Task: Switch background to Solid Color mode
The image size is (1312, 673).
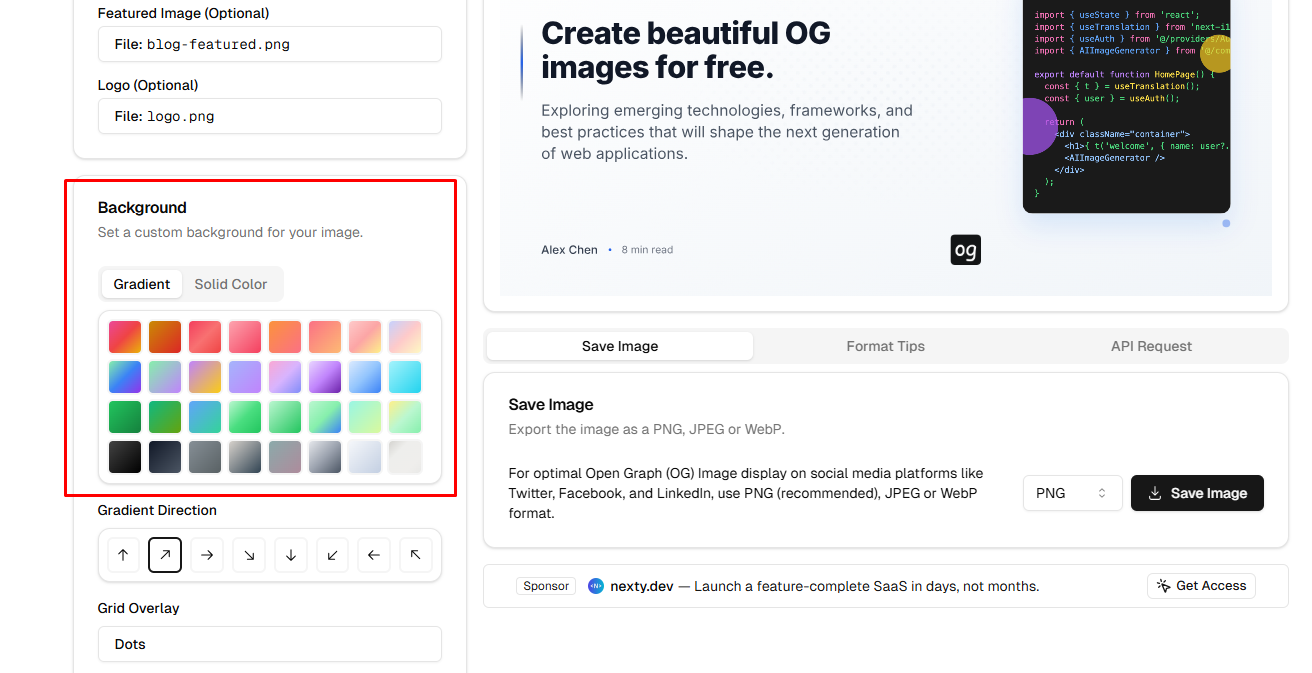Action: 231,284
